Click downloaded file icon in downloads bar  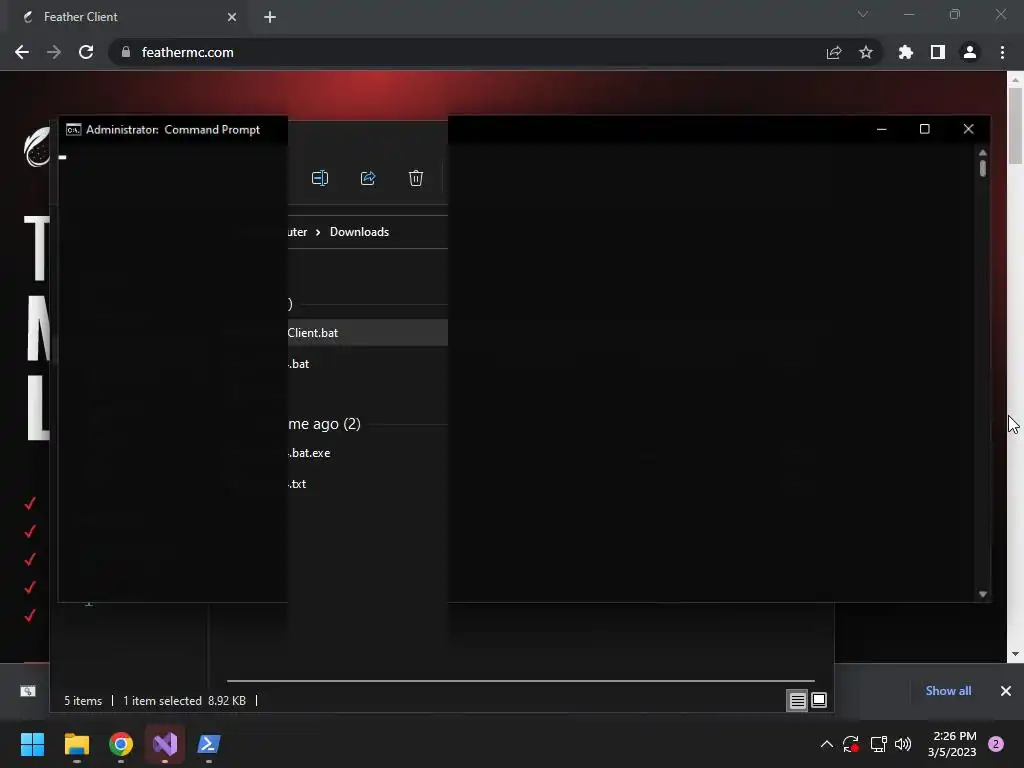(27, 691)
